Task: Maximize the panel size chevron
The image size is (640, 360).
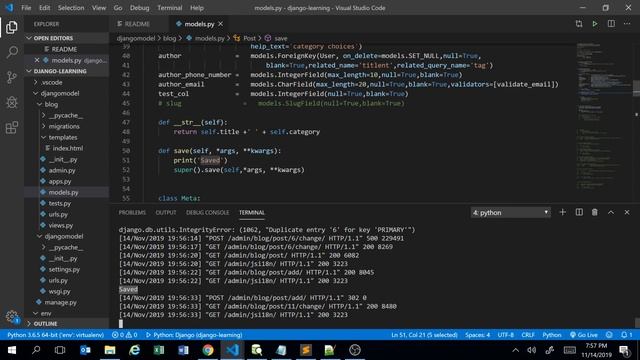Action: (x=611, y=212)
